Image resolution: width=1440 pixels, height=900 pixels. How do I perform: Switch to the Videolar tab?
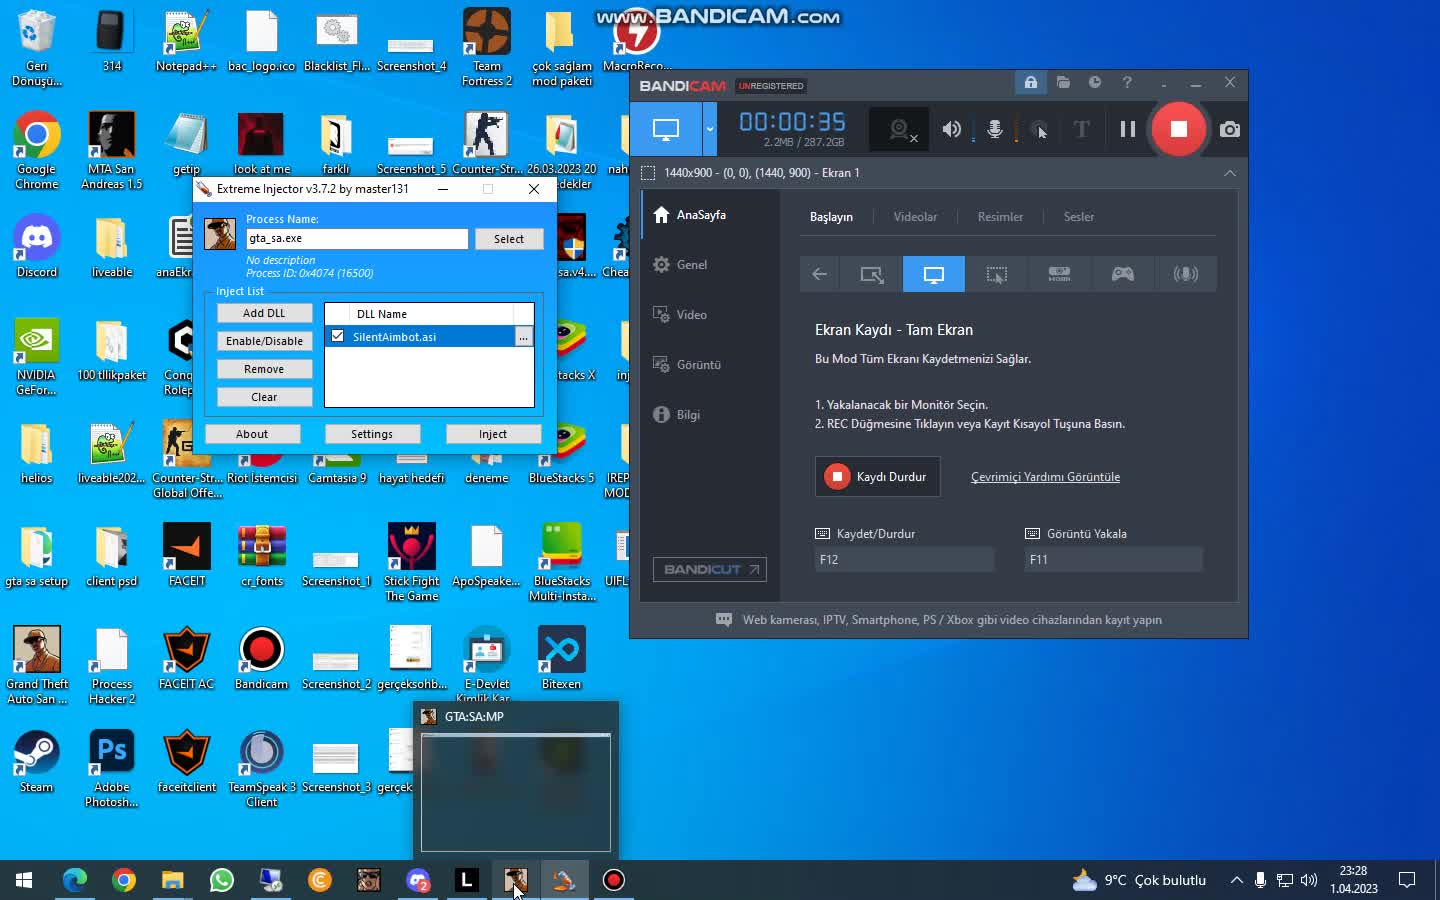[914, 217]
